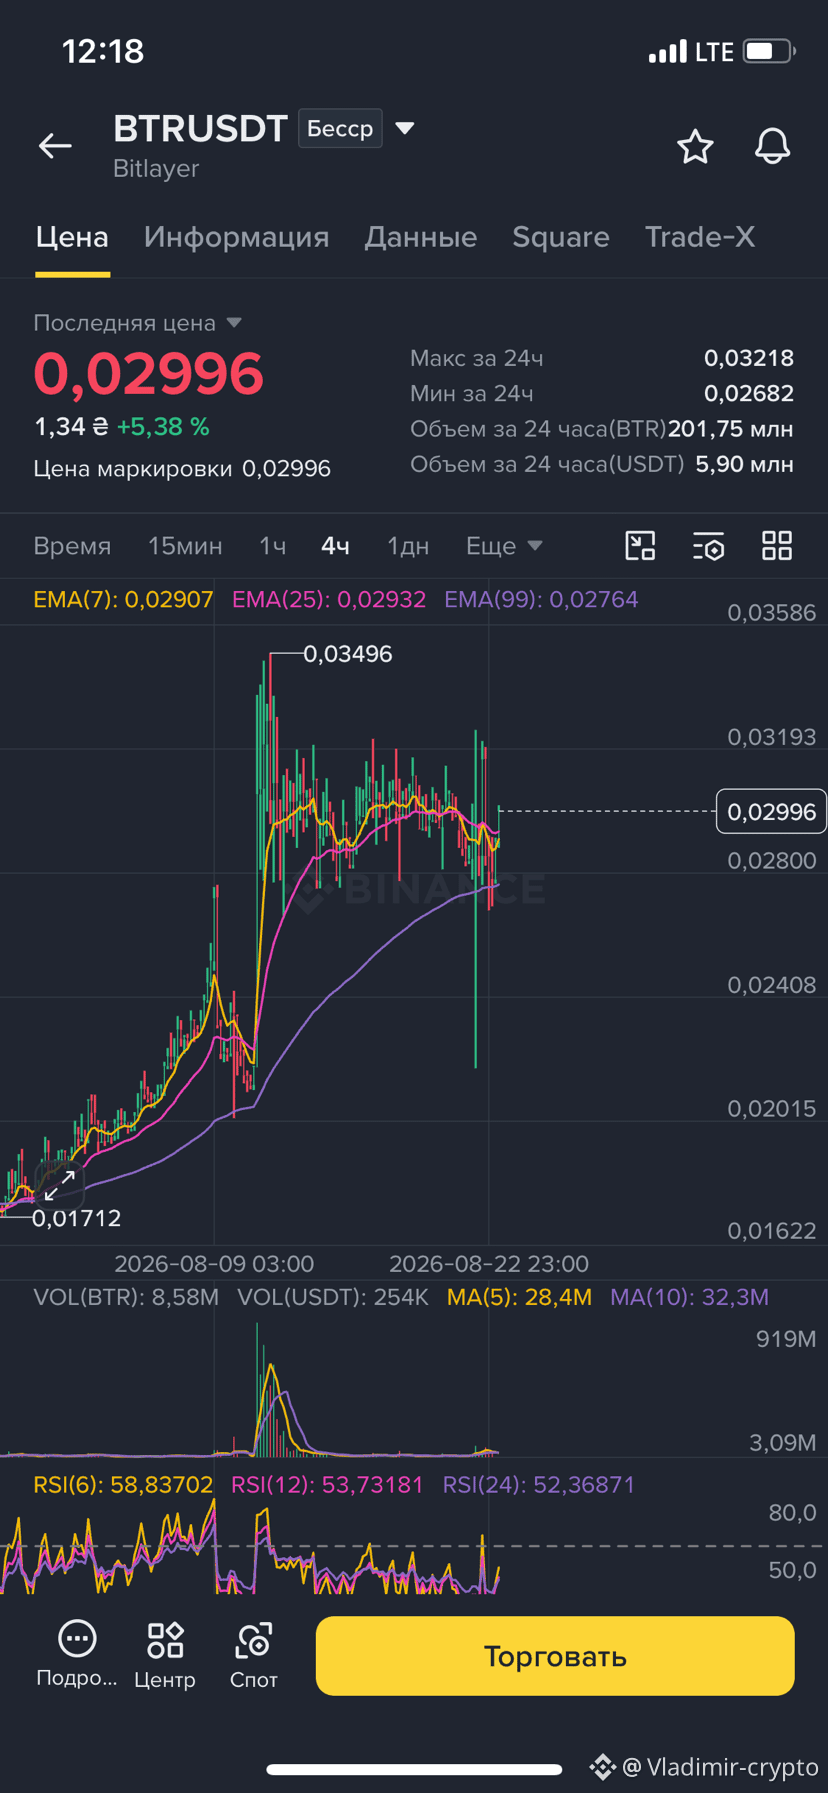The image size is (828, 1793).
Task: Tap the VOL(USDT): 254K label
Action: pos(333,1297)
